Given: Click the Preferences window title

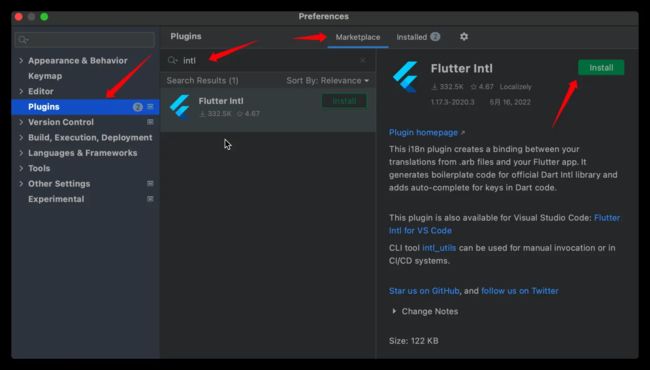Looking at the screenshot, I should click(x=324, y=17).
